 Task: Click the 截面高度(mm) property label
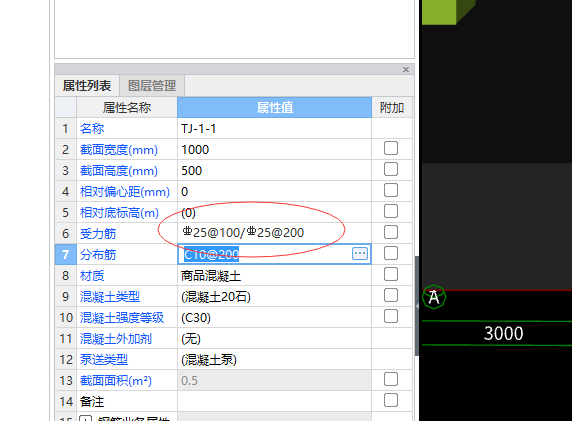(119, 171)
